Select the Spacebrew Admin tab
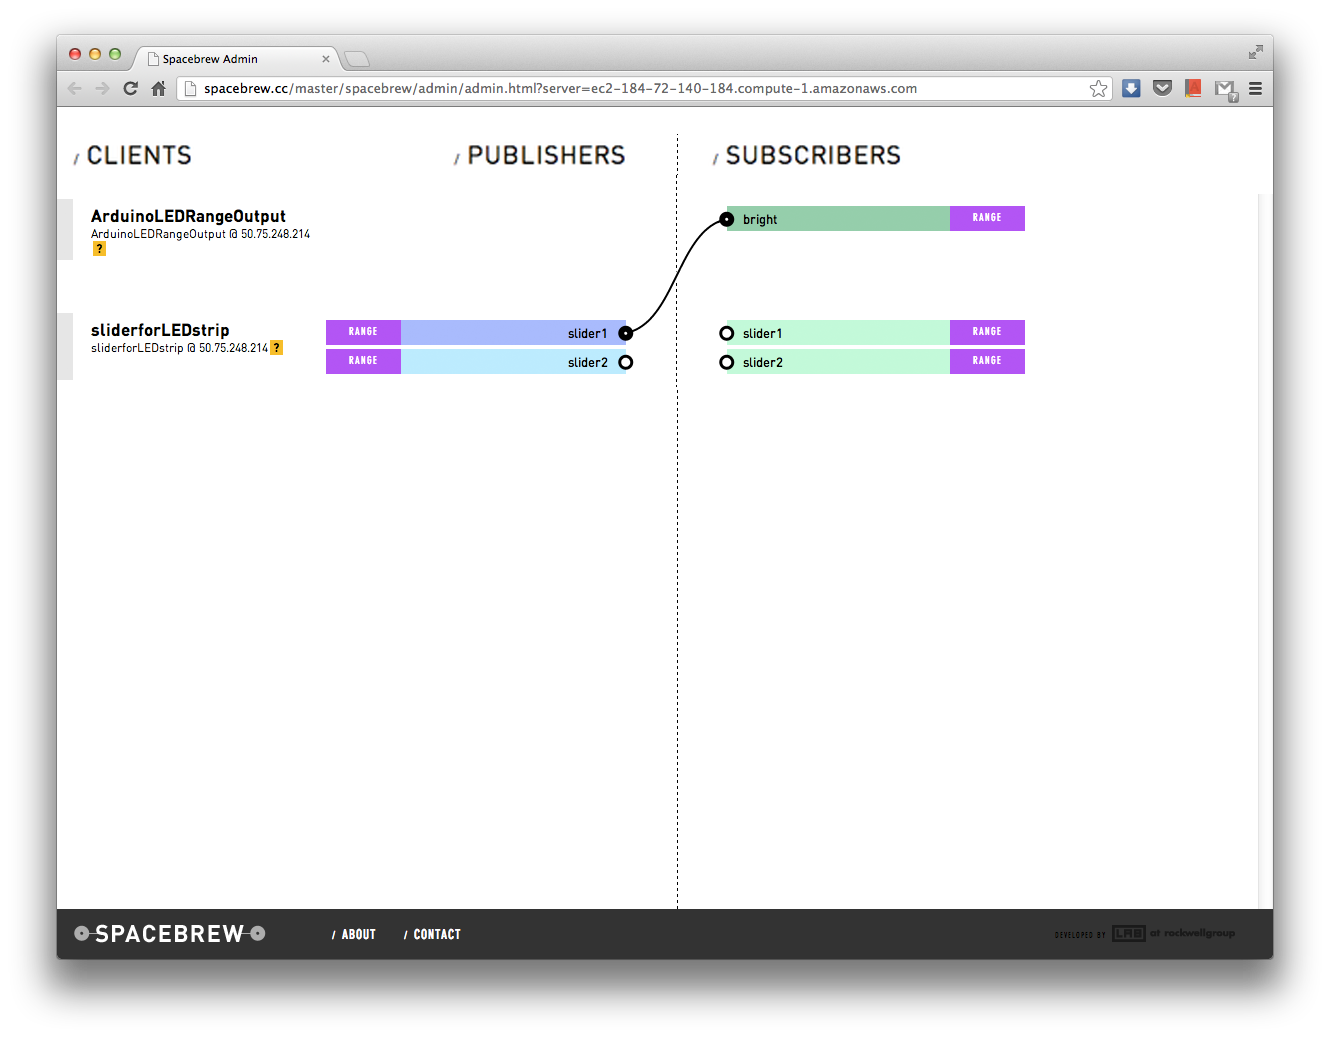The height and width of the screenshot is (1038, 1330). point(237,59)
